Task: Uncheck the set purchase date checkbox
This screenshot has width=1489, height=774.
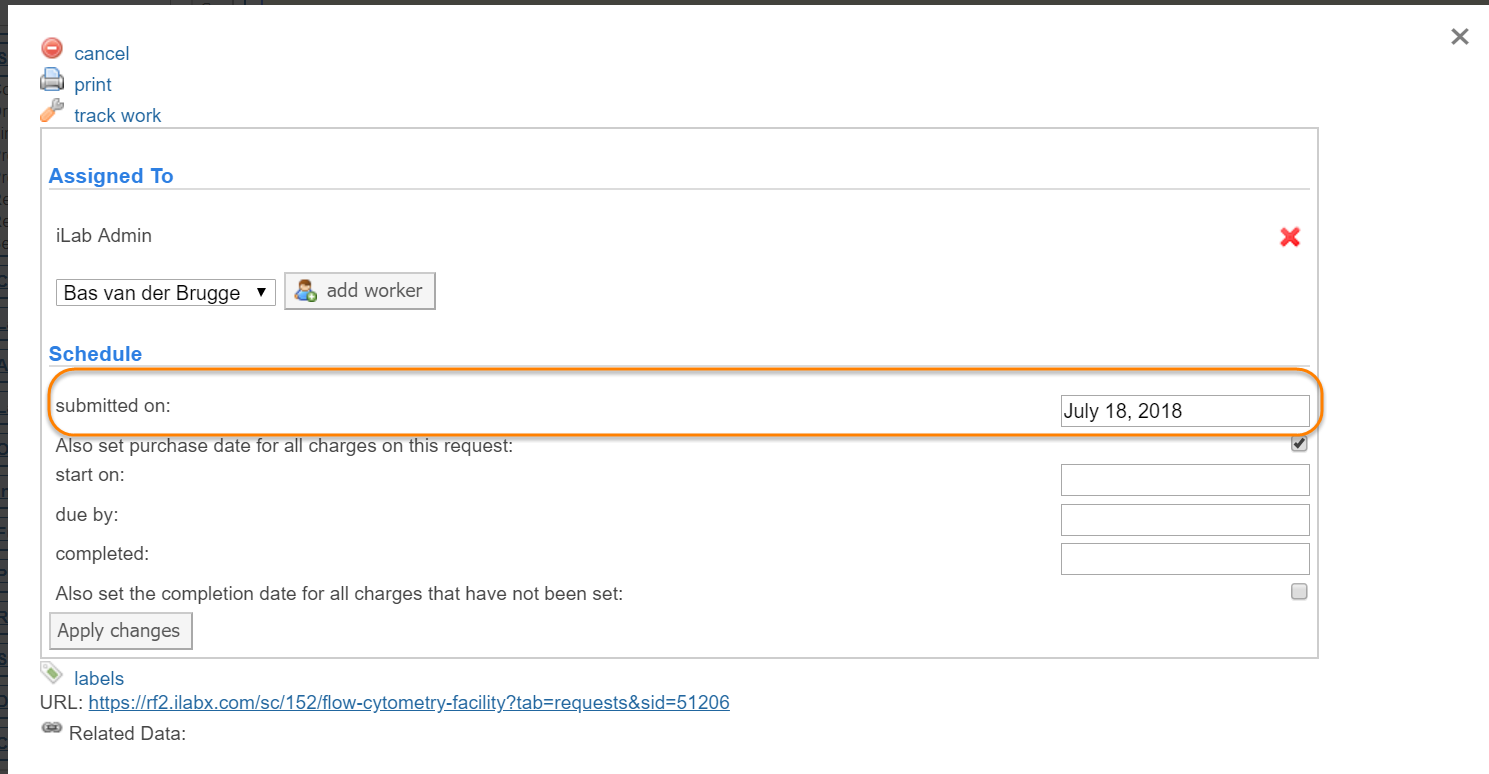Action: click(x=1299, y=444)
